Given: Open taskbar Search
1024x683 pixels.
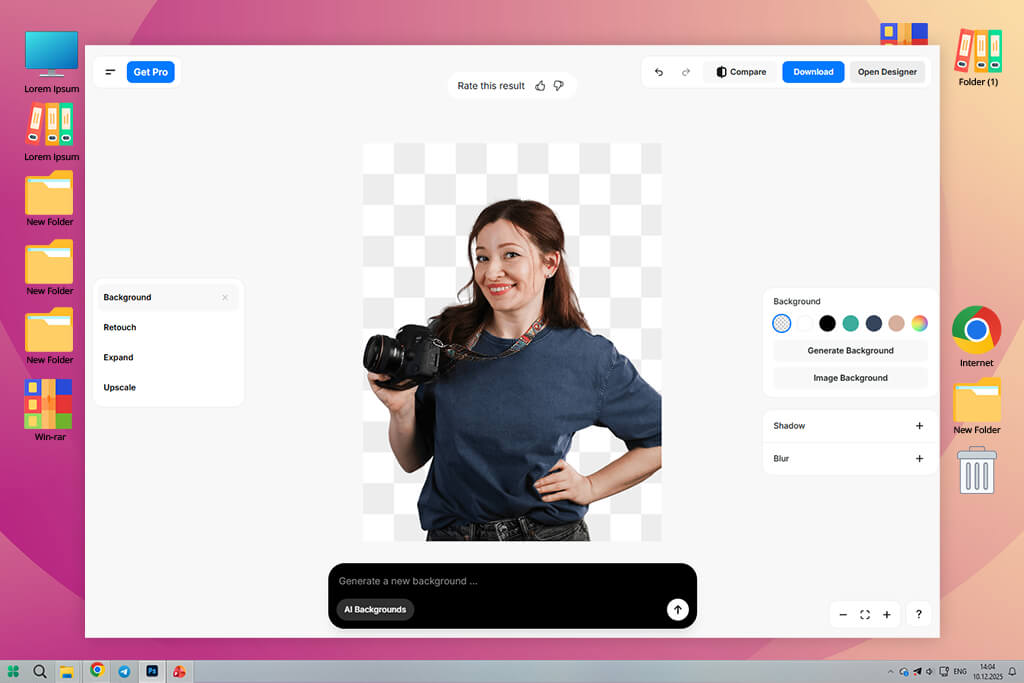Looking at the screenshot, I should [40, 671].
